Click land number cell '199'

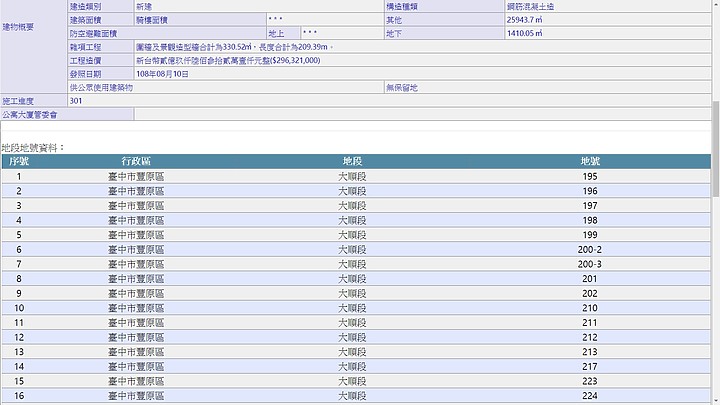(590, 235)
